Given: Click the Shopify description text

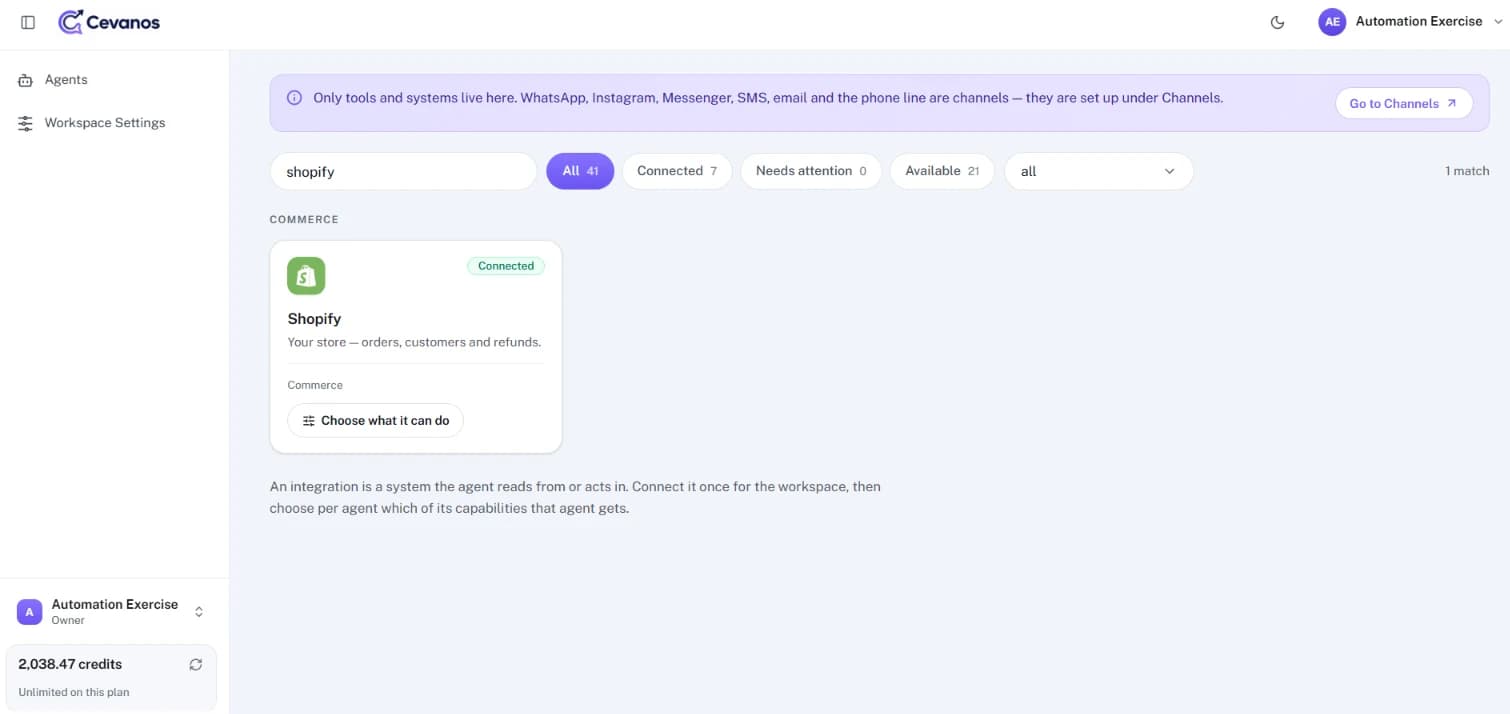Looking at the screenshot, I should (x=414, y=342).
